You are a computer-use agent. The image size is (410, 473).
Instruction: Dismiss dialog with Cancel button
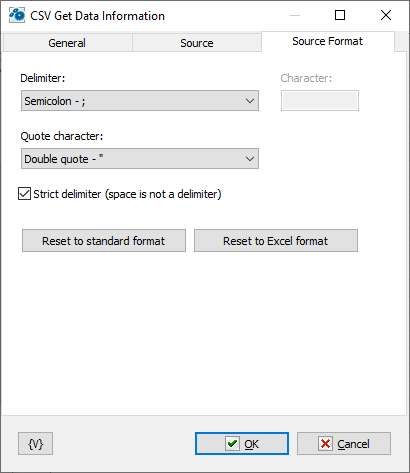click(344, 444)
